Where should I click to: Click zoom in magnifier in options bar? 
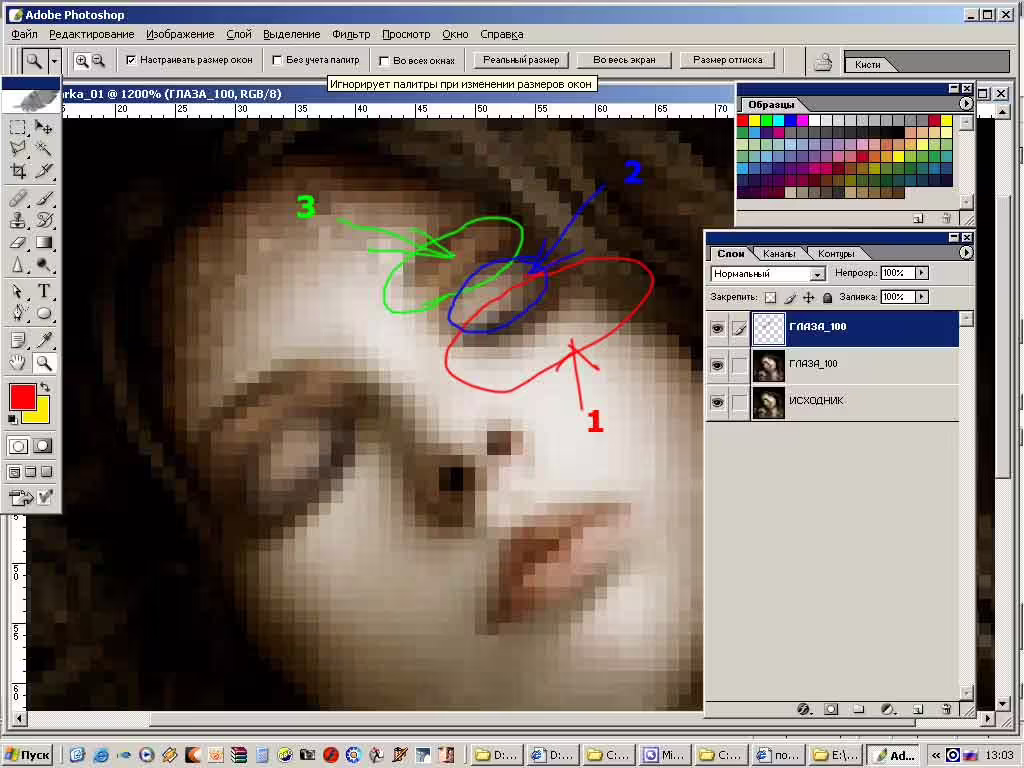82,61
